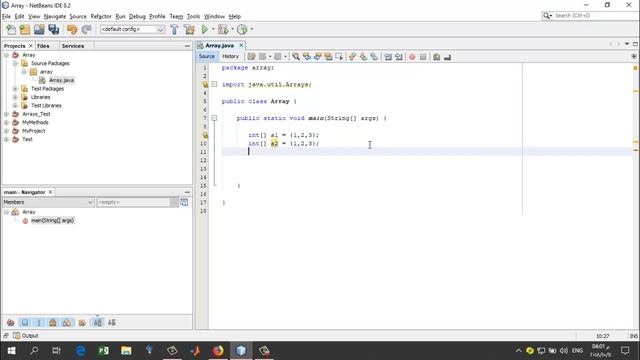The height and width of the screenshot is (360, 640).
Task: Click the New Project toolbar icon
Action: (25, 29)
